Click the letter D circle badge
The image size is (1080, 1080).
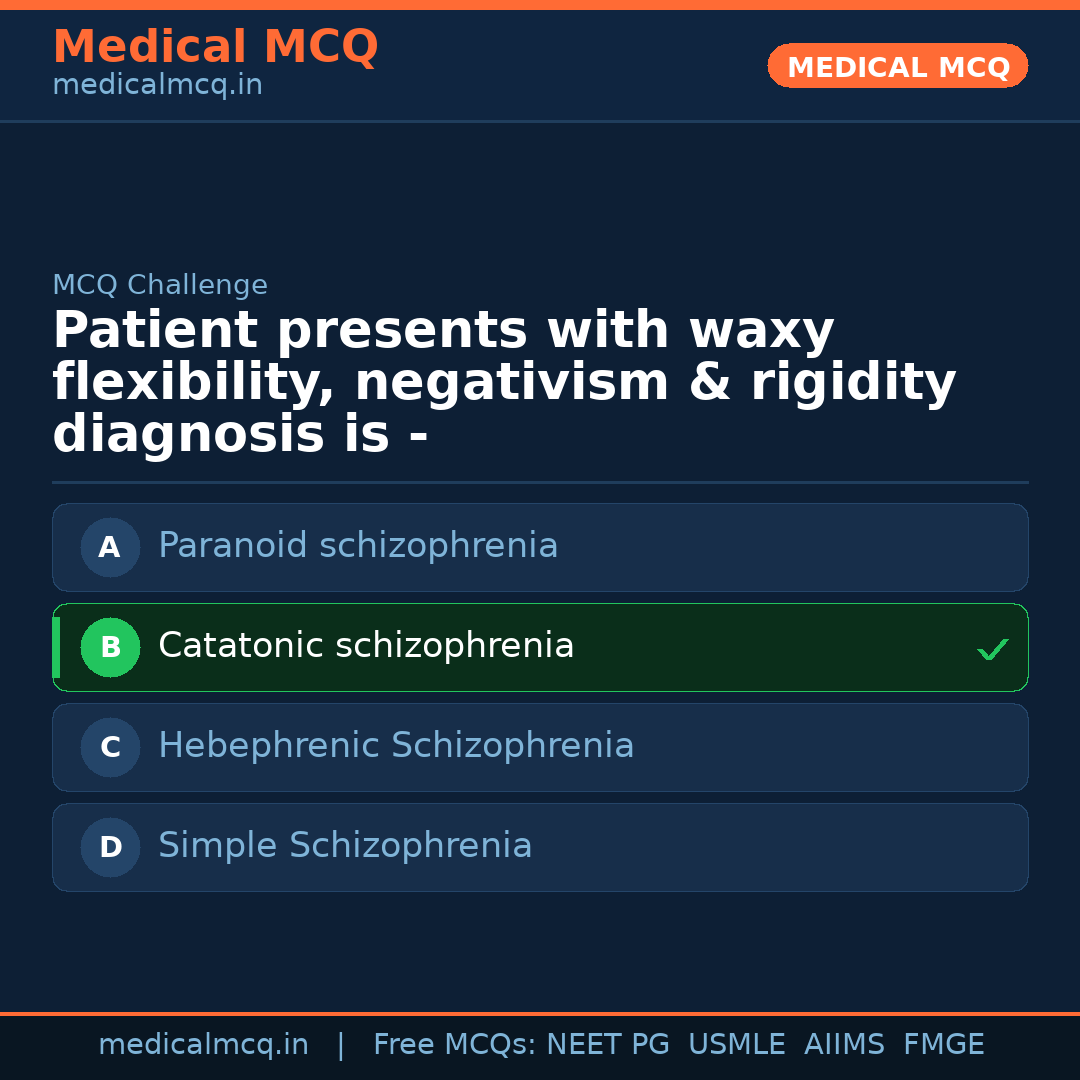point(110,847)
